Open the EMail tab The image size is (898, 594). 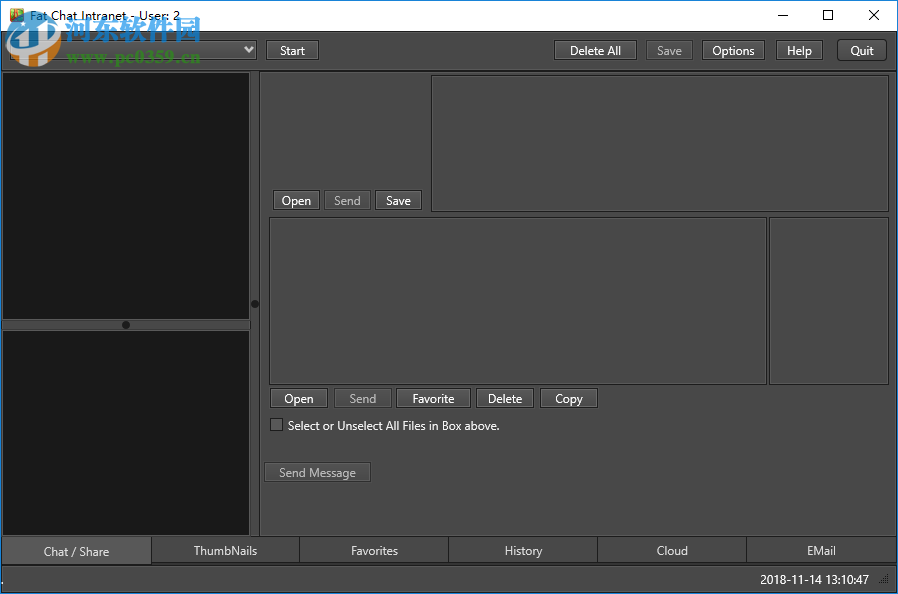point(821,550)
